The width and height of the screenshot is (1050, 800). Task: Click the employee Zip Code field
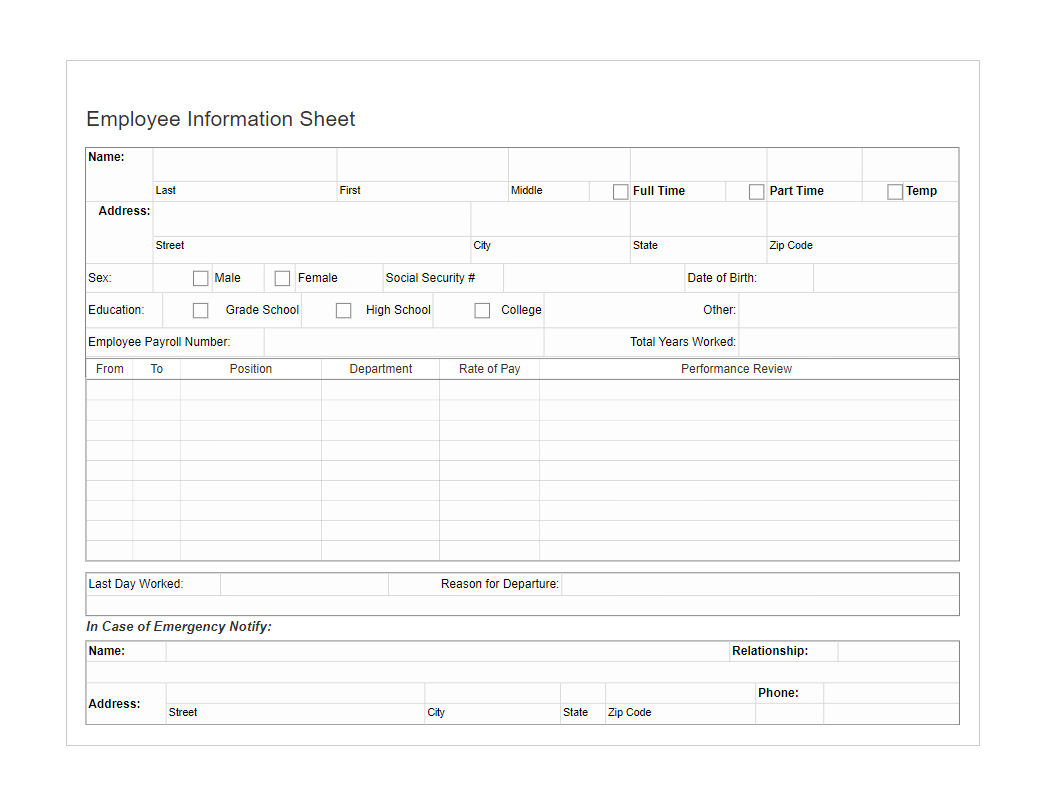pyautogui.click(x=862, y=220)
